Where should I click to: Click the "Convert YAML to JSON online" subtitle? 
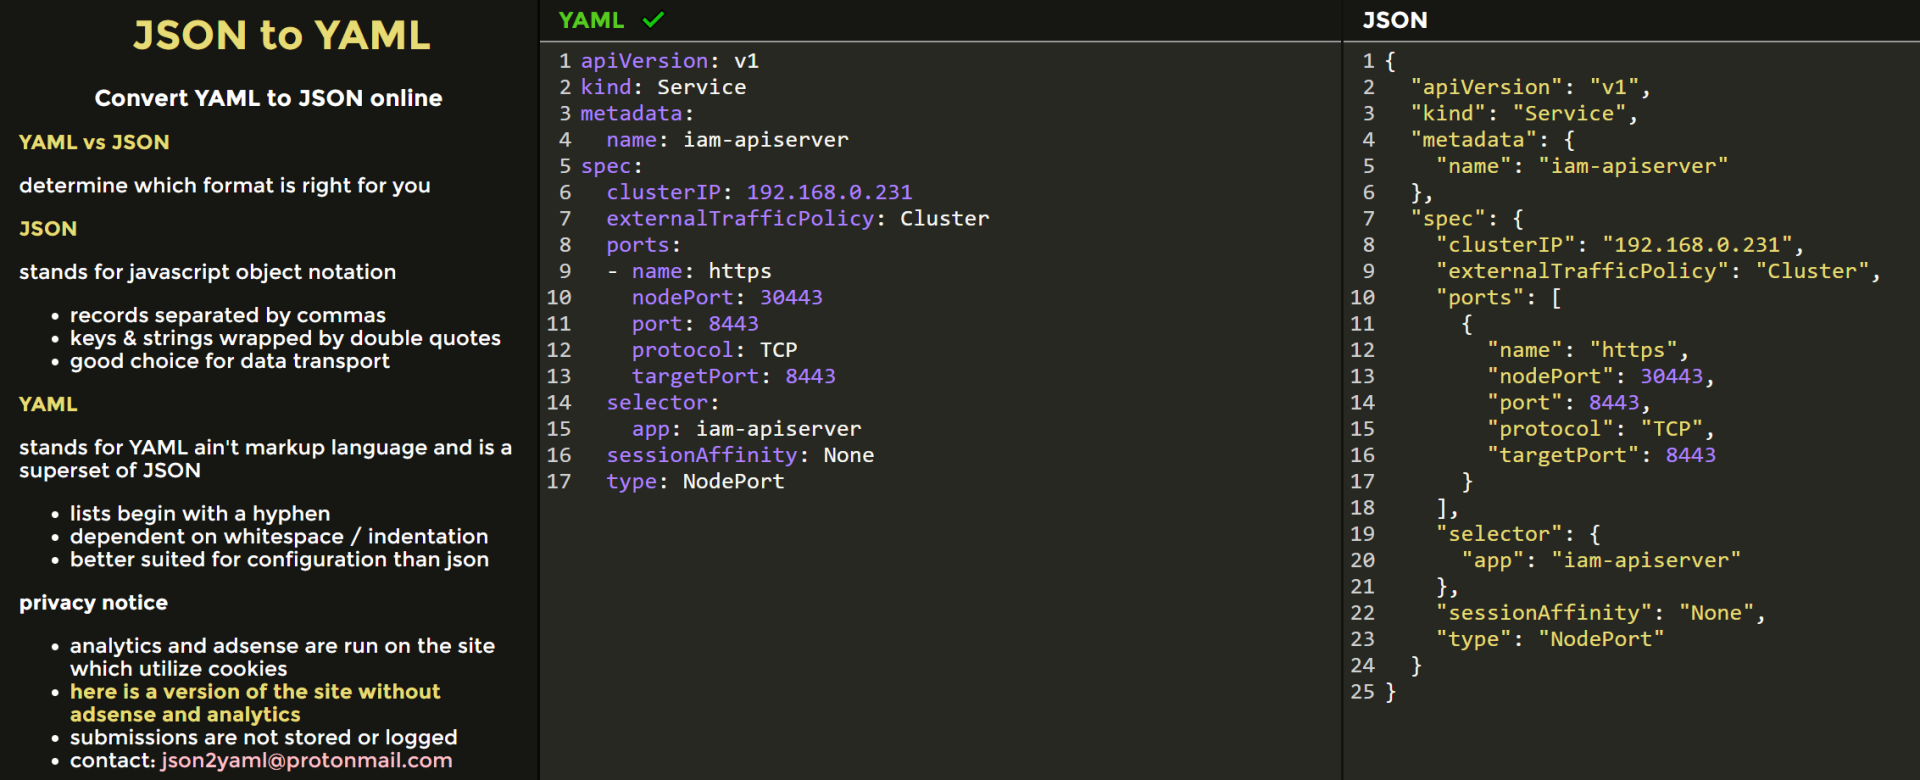(268, 98)
